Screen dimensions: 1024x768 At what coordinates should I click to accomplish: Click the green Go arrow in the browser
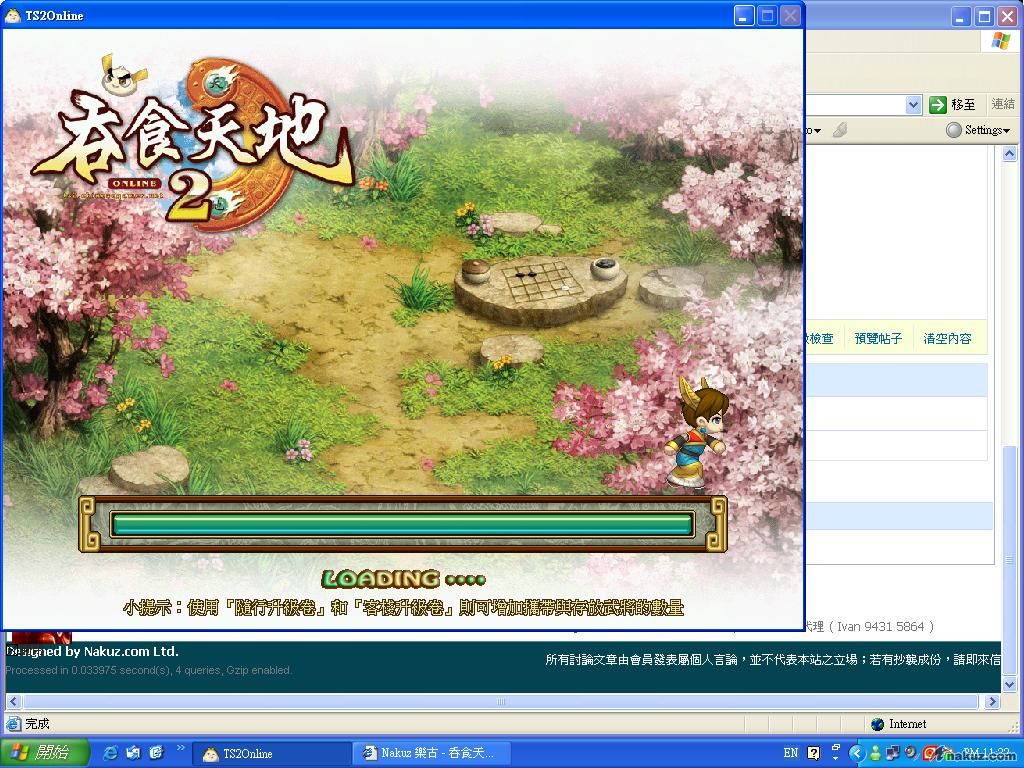(938, 104)
